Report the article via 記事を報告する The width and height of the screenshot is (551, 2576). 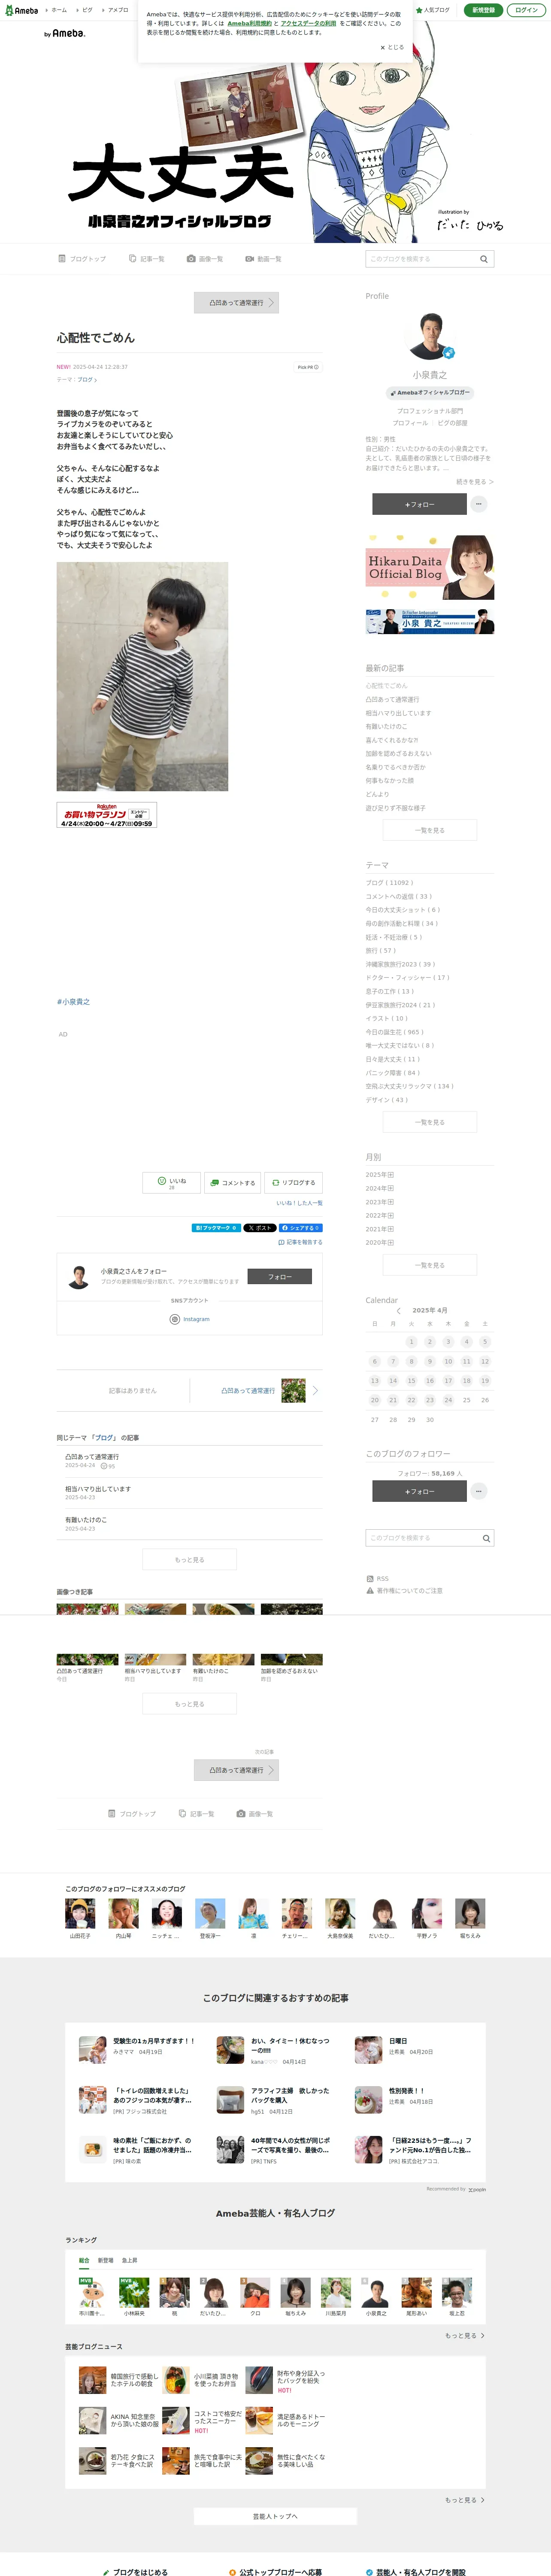(300, 1242)
